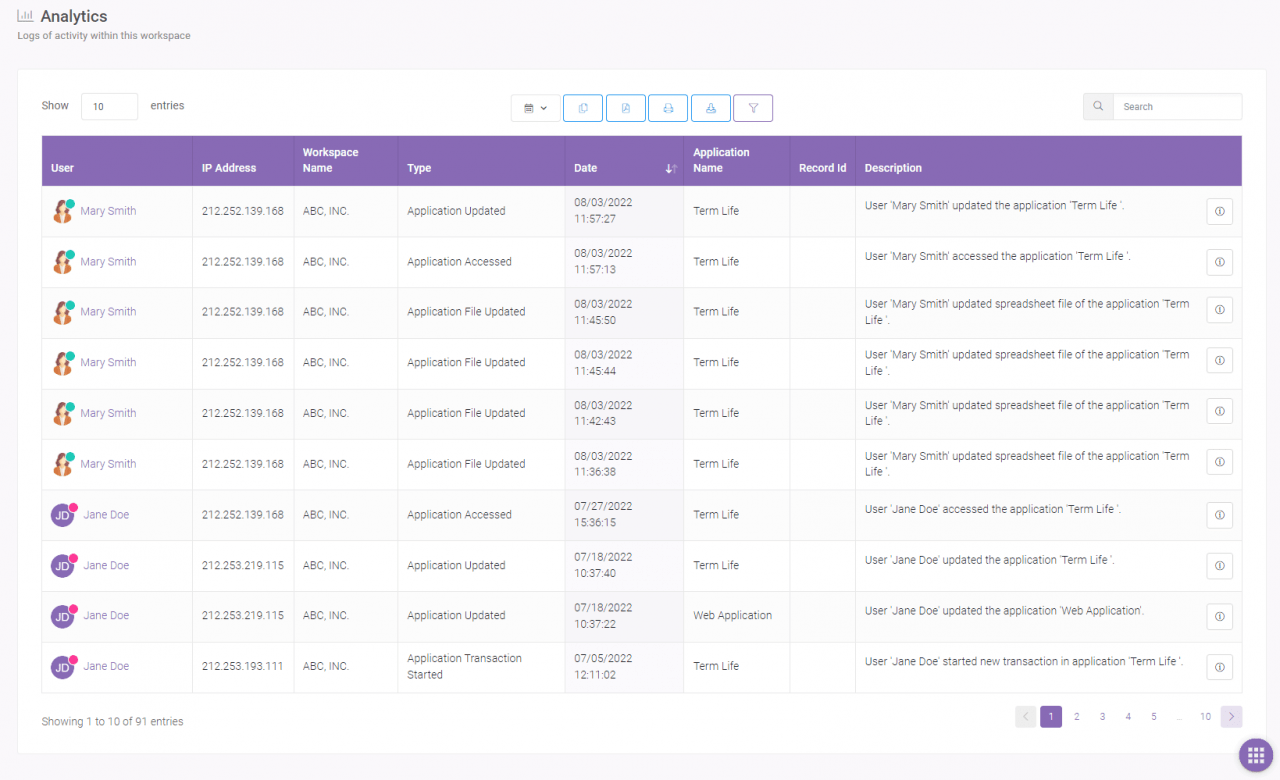
Task: Click the download export icon
Action: click(x=710, y=108)
